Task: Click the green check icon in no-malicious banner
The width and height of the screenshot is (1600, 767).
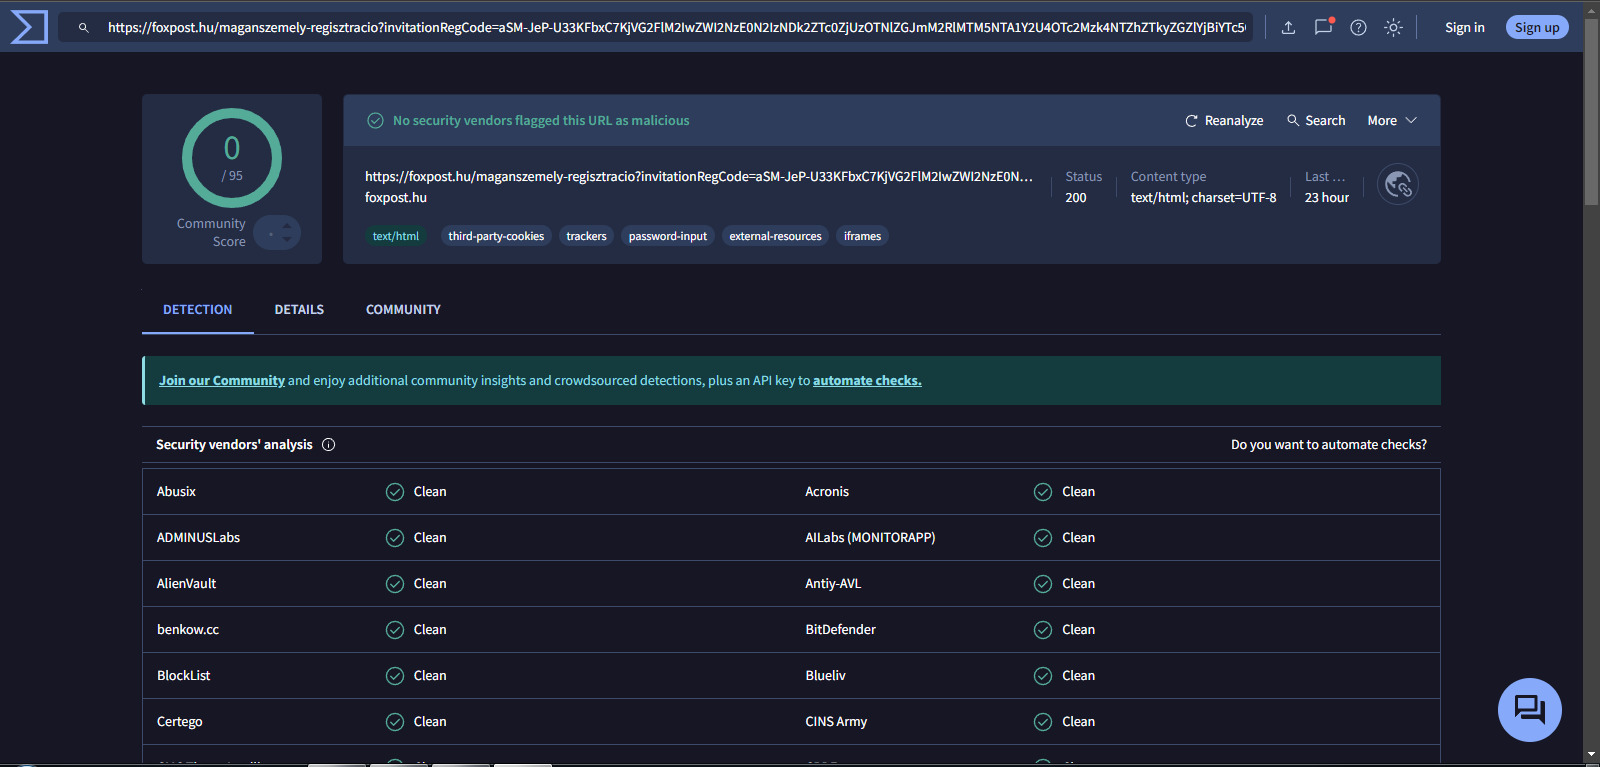Action: [375, 121]
